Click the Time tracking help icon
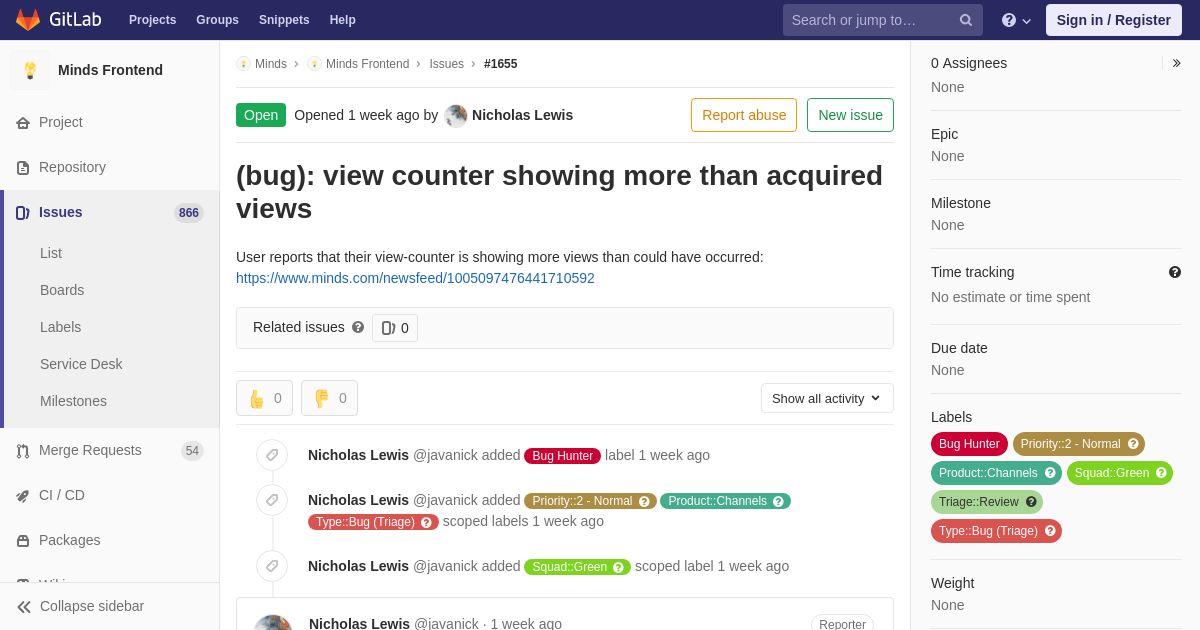Screen dimensions: 1200x630 pyautogui.click(x=1175, y=272)
